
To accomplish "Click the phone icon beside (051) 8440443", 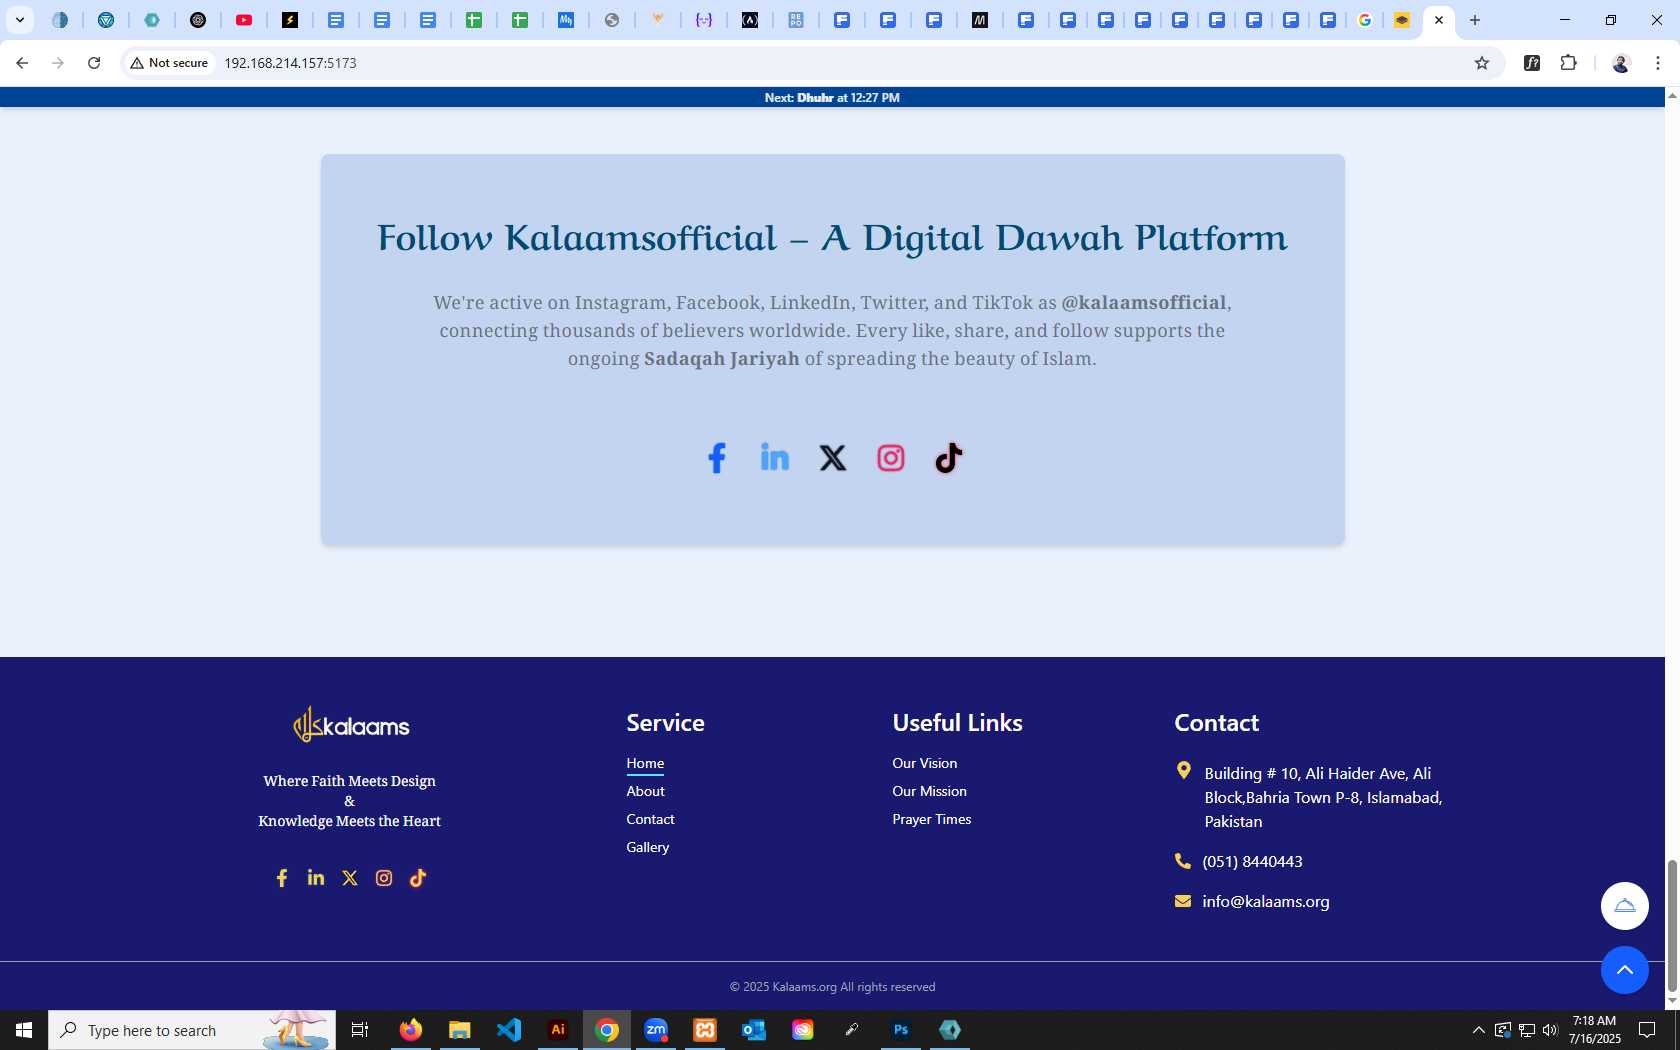I will coord(1183,861).
